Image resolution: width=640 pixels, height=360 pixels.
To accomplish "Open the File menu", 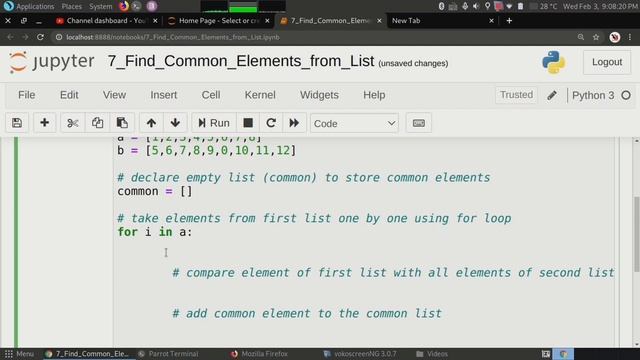I will [27, 95].
